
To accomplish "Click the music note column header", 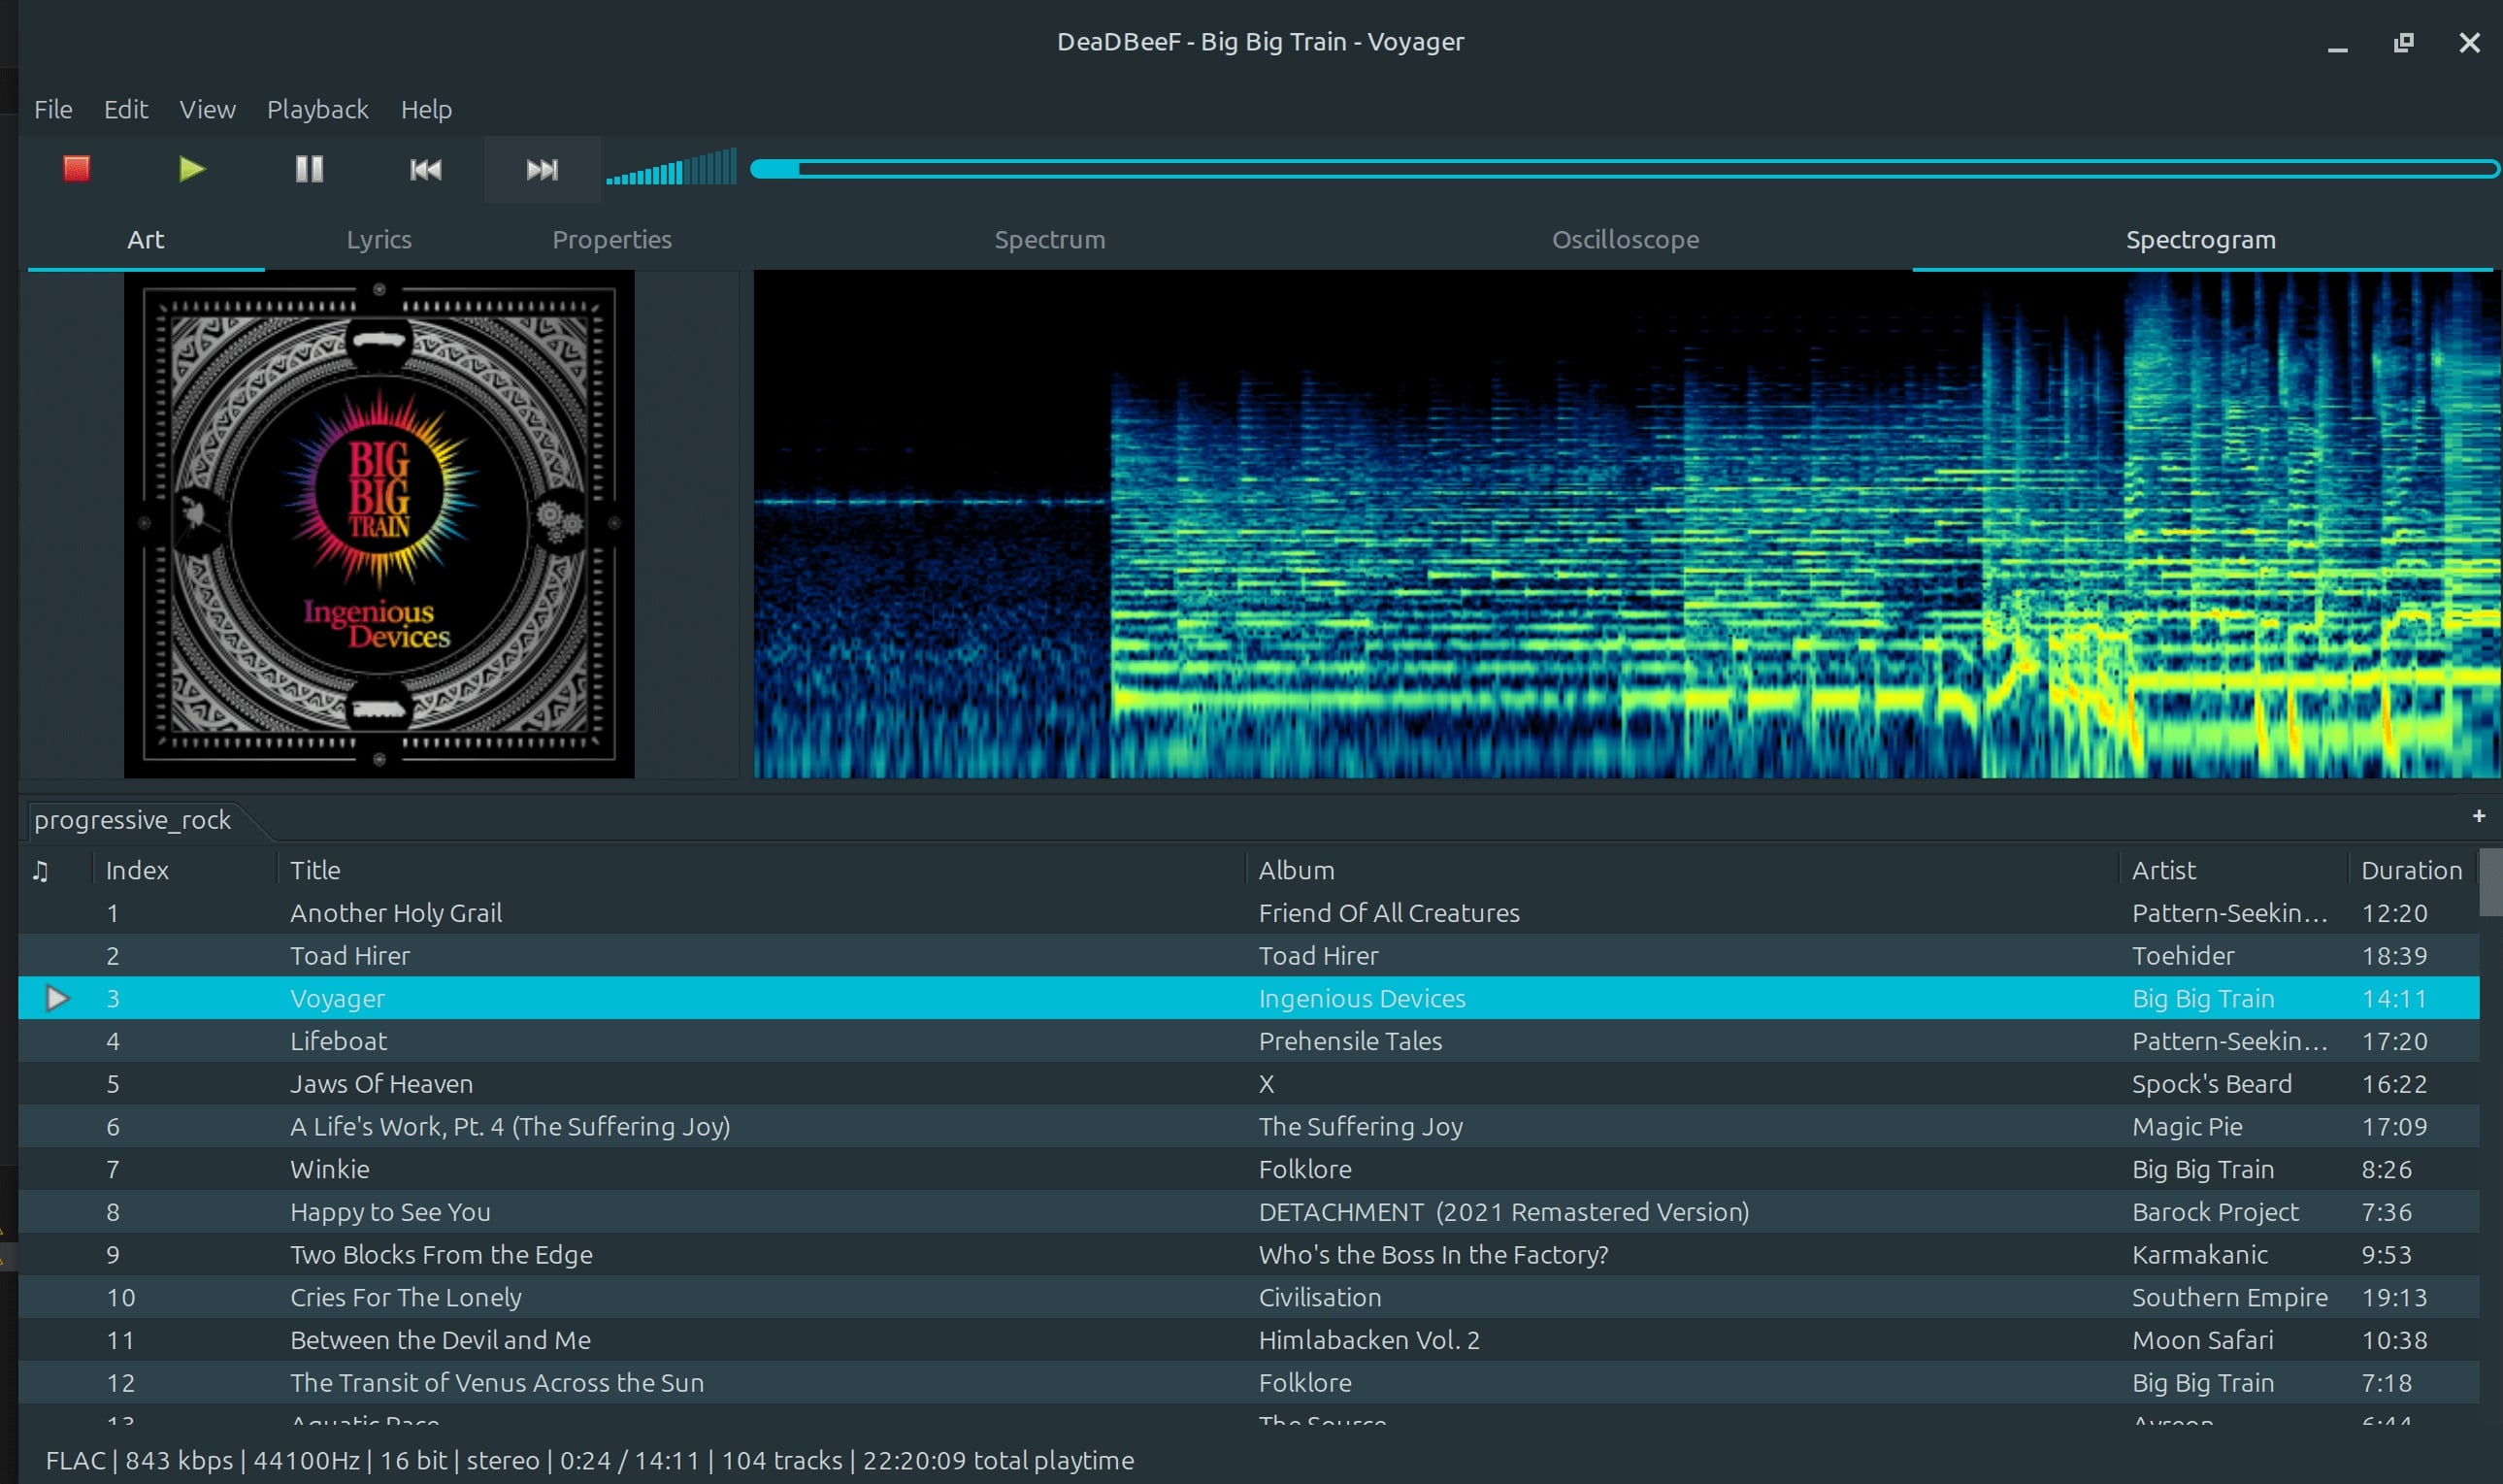I will point(40,870).
